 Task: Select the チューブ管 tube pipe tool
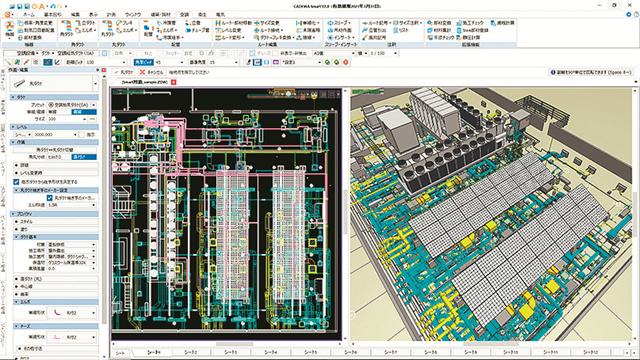[x=197, y=30]
